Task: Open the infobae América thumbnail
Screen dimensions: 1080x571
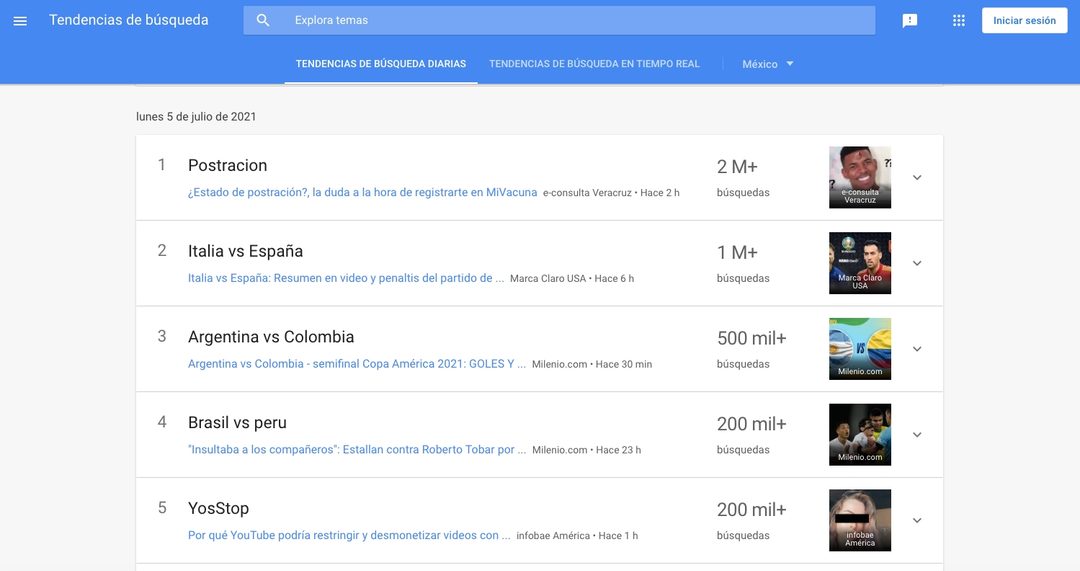Action: [860, 521]
